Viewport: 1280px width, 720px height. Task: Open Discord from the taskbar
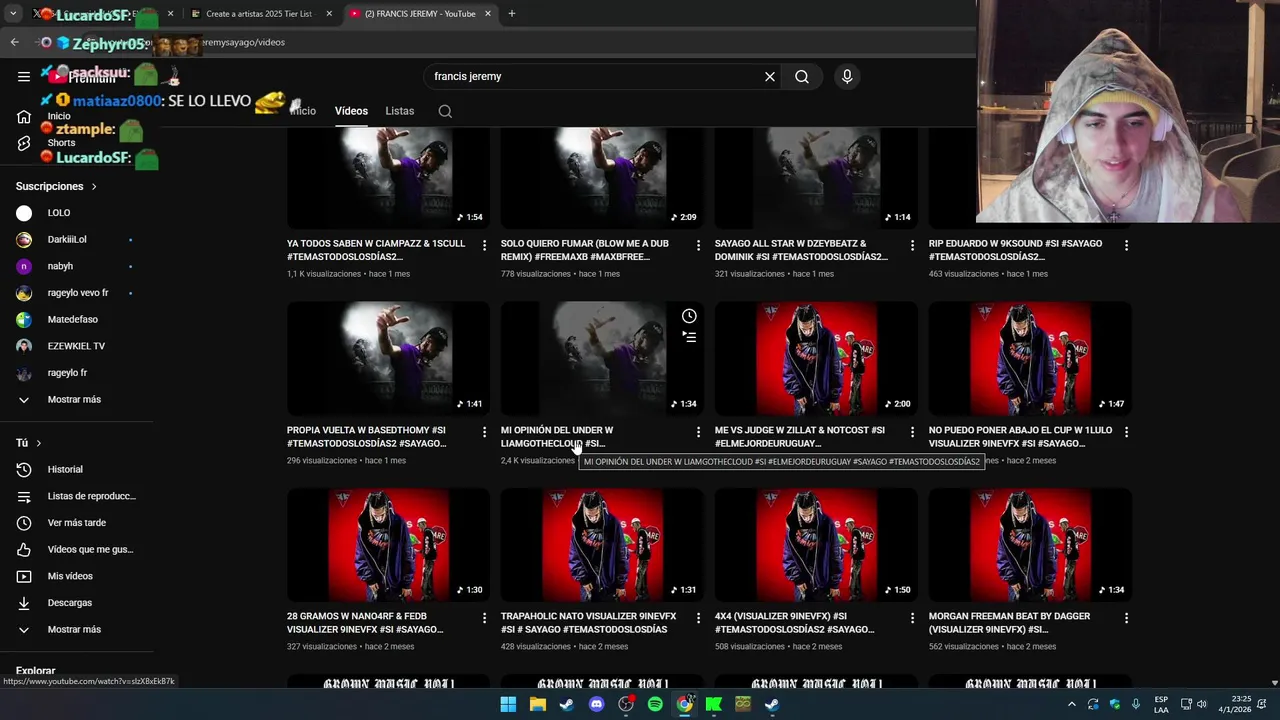tap(596, 704)
